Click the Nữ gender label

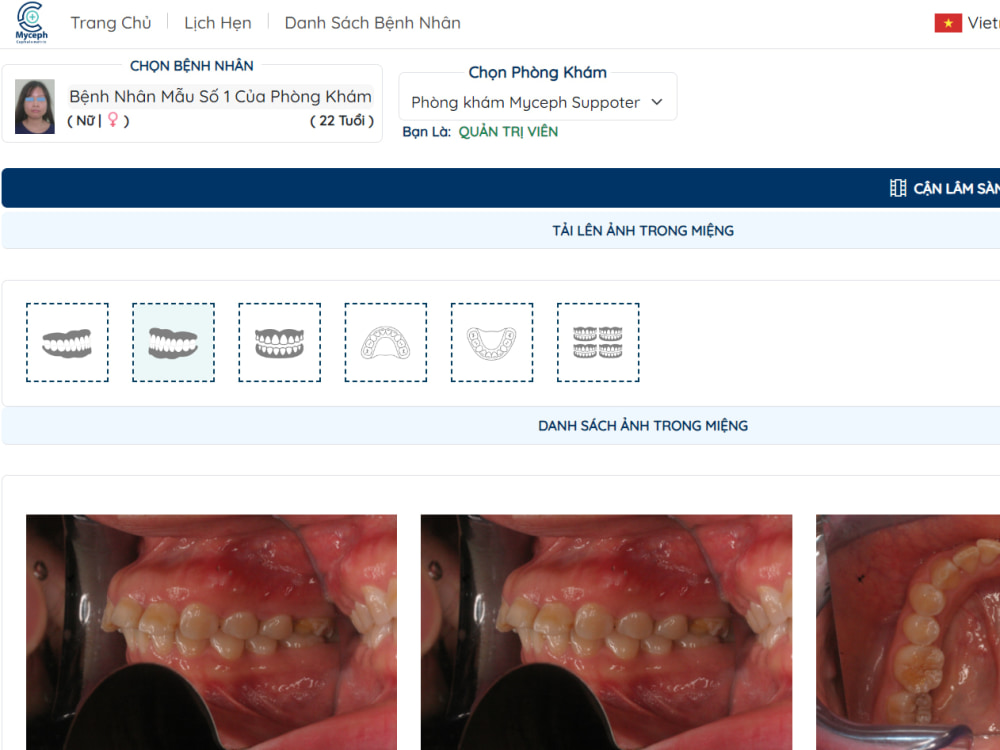click(x=85, y=121)
